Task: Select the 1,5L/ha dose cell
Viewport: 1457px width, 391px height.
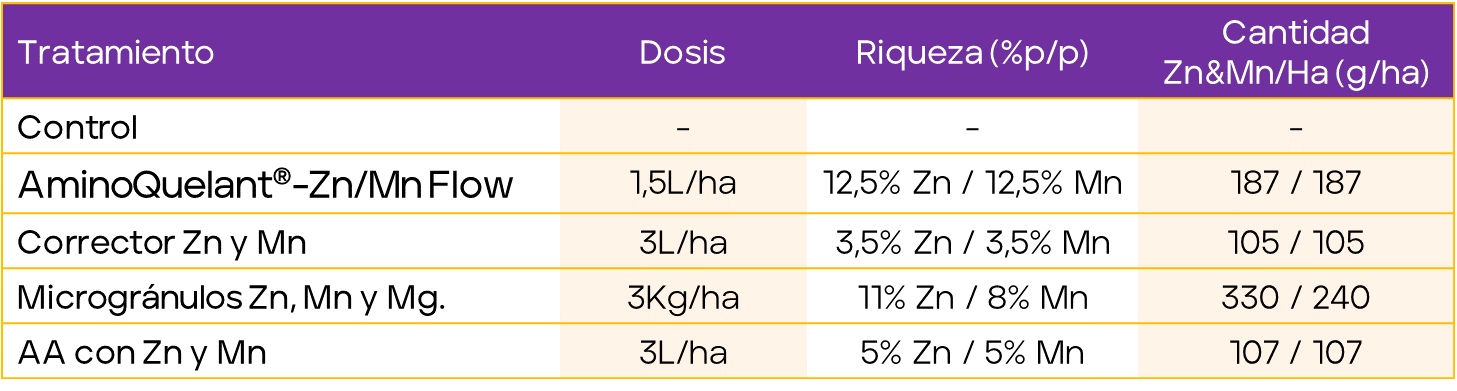Action: tap(683, 184)
